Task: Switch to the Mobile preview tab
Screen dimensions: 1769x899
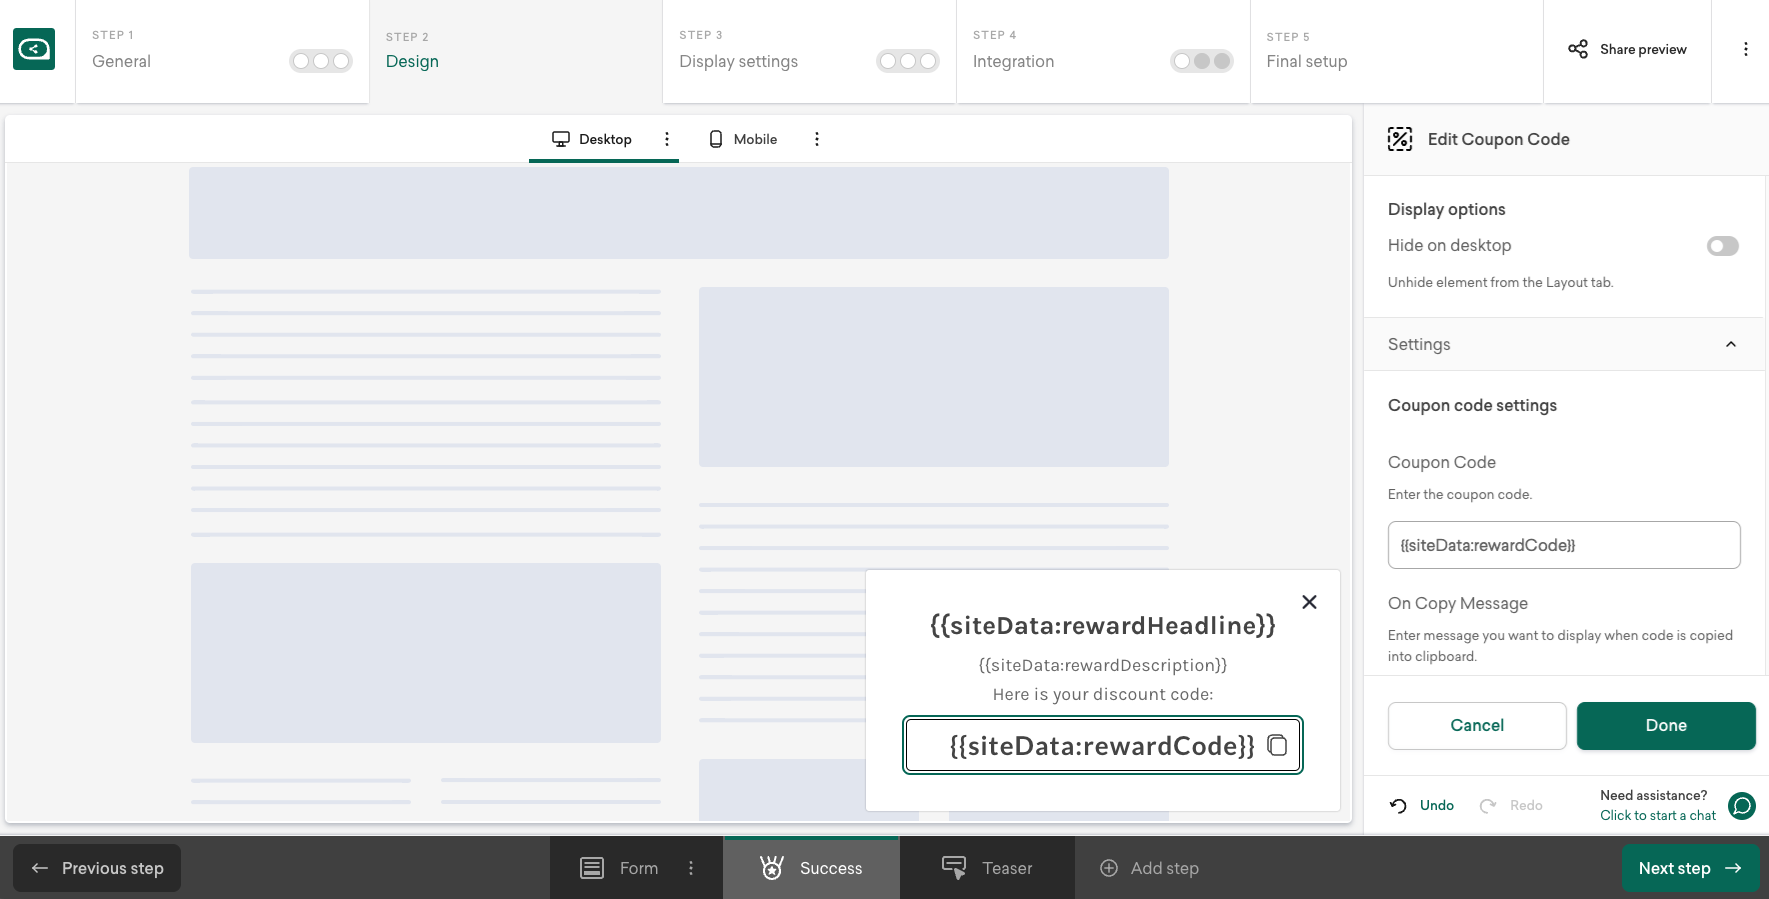Action: (x=743, y=139)
